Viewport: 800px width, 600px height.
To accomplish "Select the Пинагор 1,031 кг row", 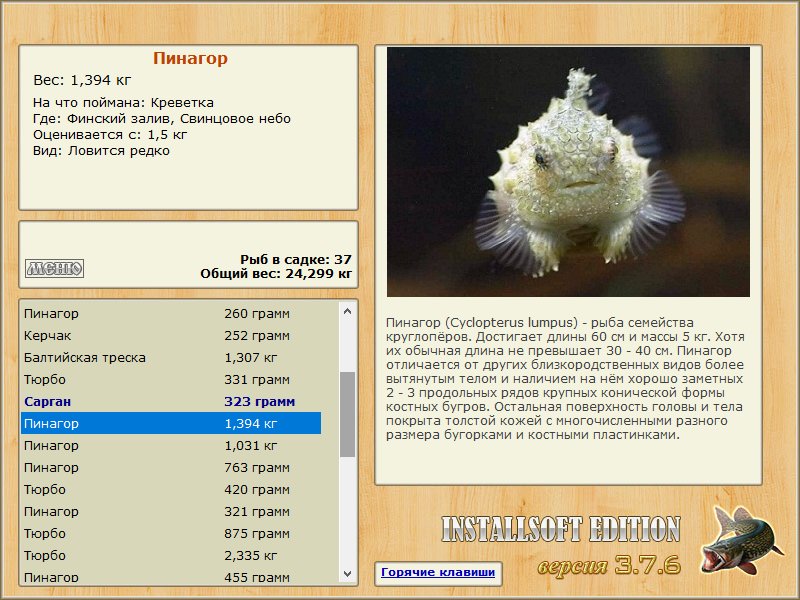I will coord(171,445).
